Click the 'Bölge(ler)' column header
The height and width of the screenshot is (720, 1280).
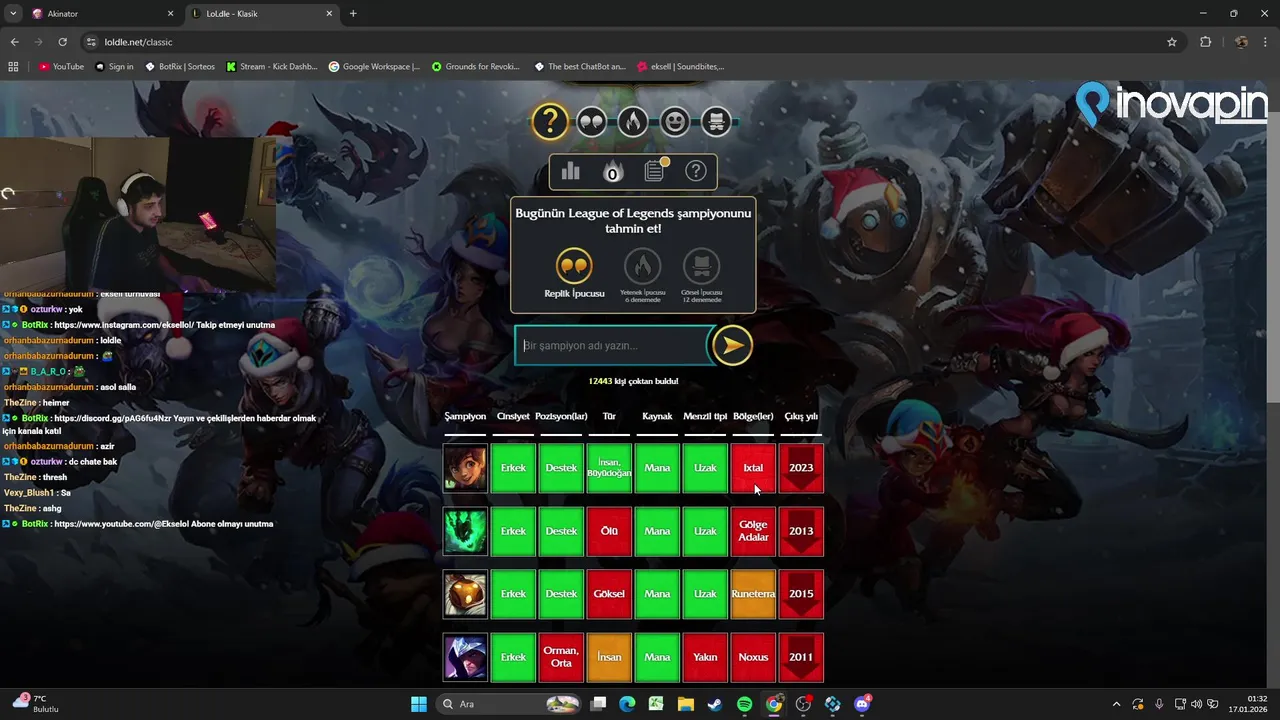tap(753, 416)
